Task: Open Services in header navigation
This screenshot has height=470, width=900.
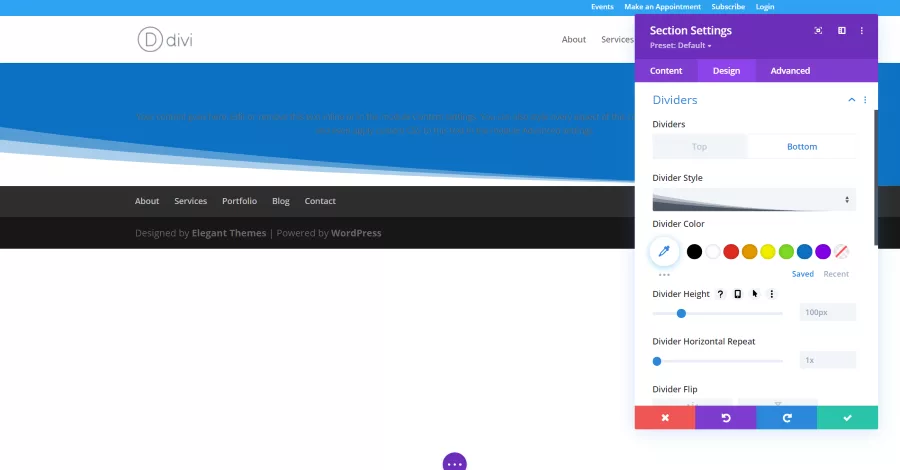Action: click(617, 40)
